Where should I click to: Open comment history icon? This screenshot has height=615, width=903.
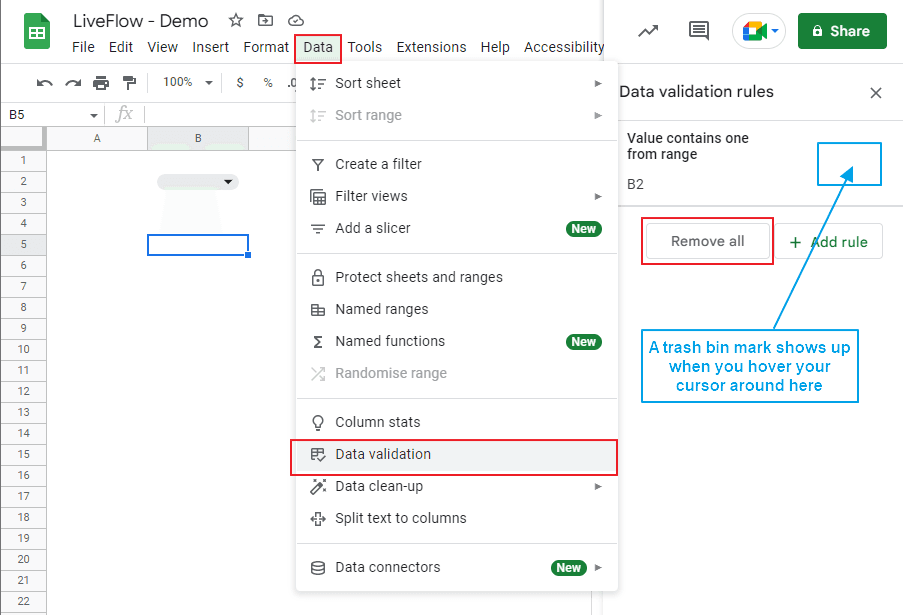[x=699, y=31]
